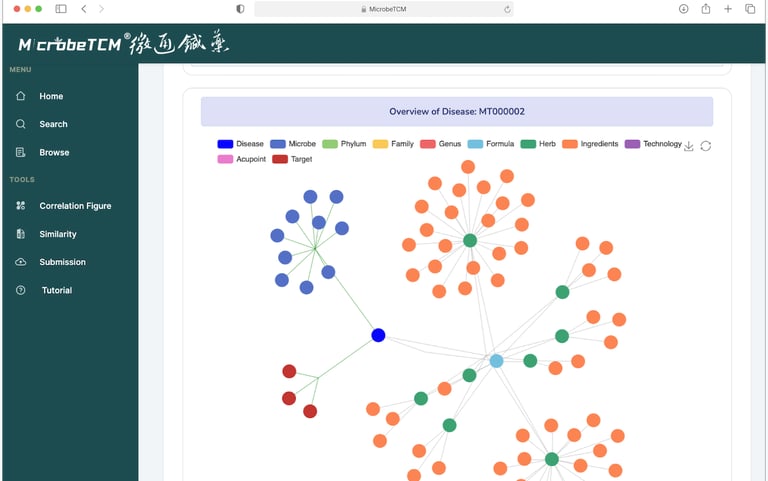Image resolution: width=768 pixels, height=481 pixels.
Task: Click the MicrobeTCM address bar
Action: (384, 9)
